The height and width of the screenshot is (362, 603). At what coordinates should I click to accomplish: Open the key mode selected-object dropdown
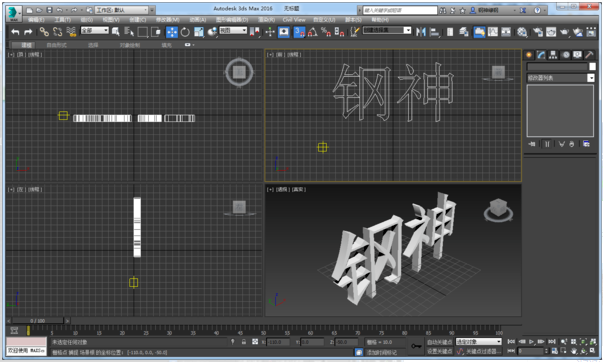478,342
